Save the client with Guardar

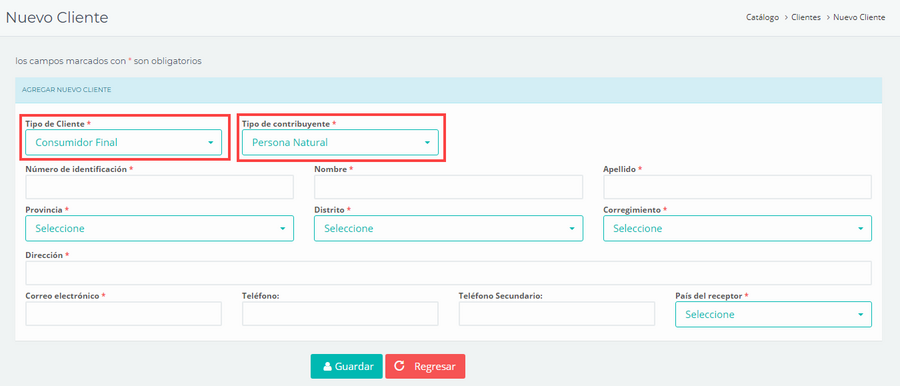point(347,366)
